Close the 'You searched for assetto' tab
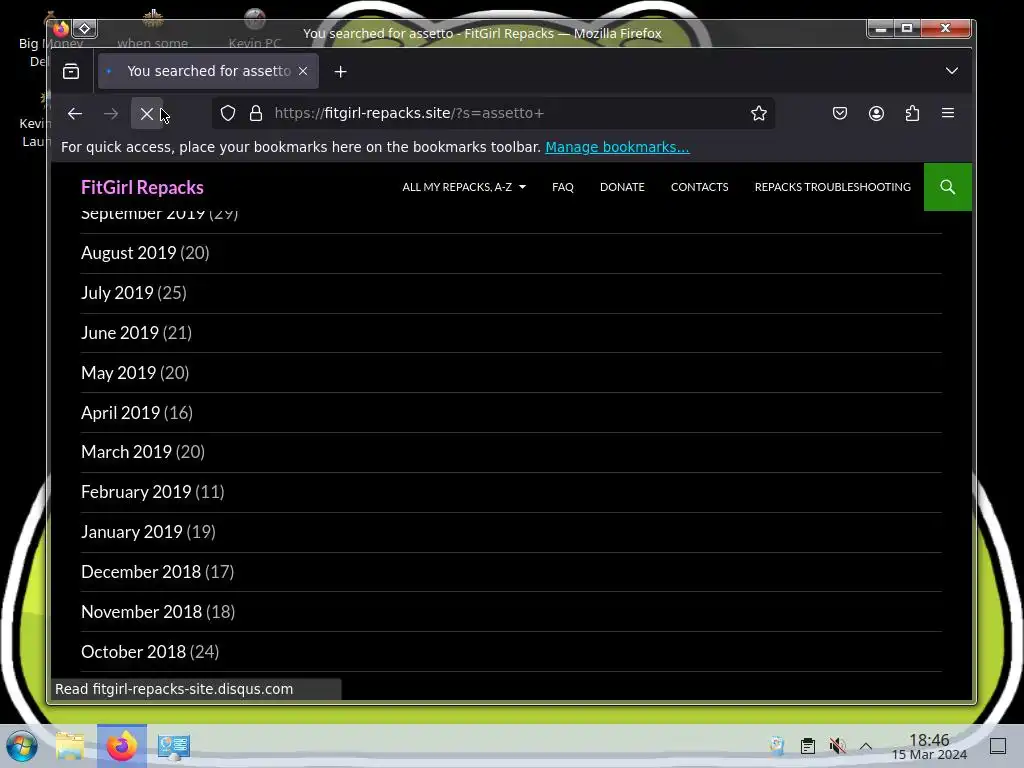1024x768 pixels. tap(303, 71)
